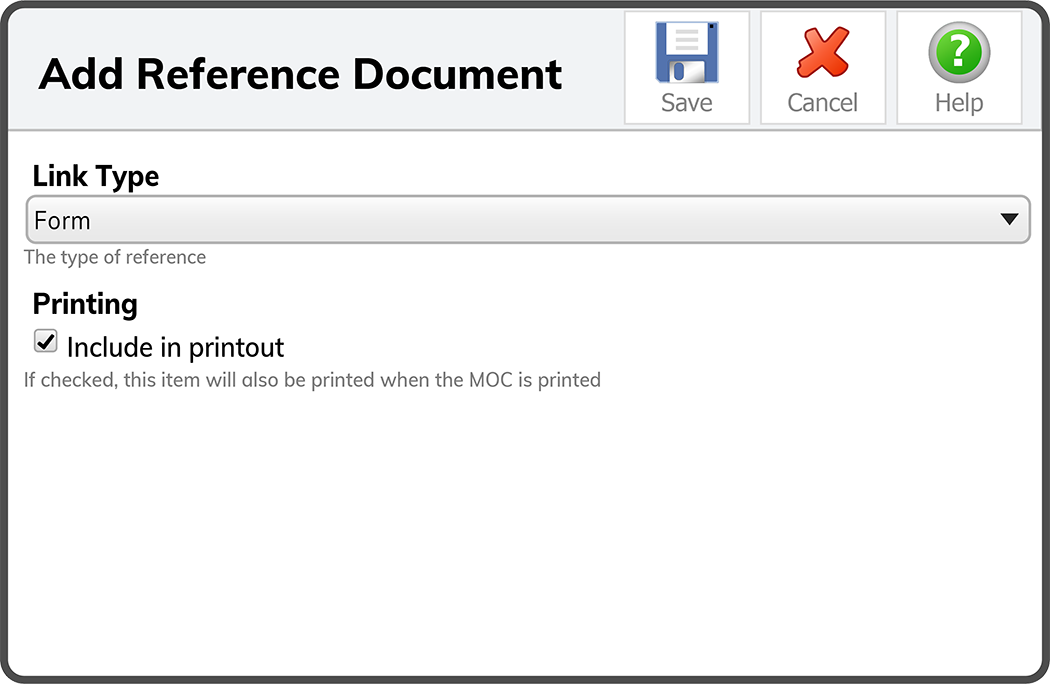1050x684 pixels.
Task: Toggle the Include in printout checkbox
Action: [45, 342]
